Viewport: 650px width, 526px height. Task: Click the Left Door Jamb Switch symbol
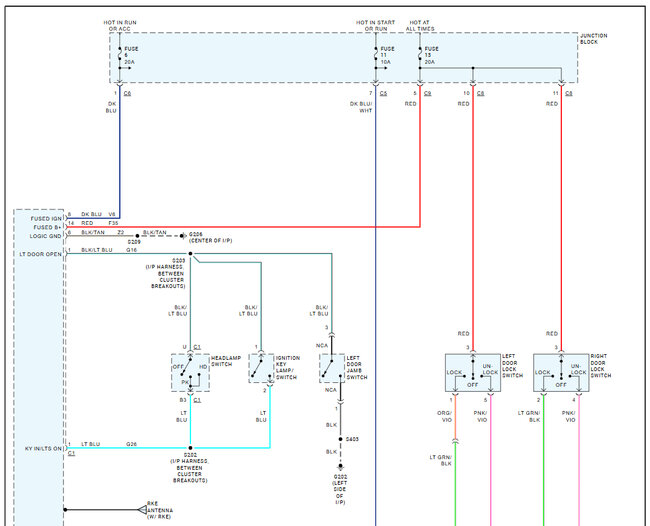pyautogui.click(x=332, y=368)
